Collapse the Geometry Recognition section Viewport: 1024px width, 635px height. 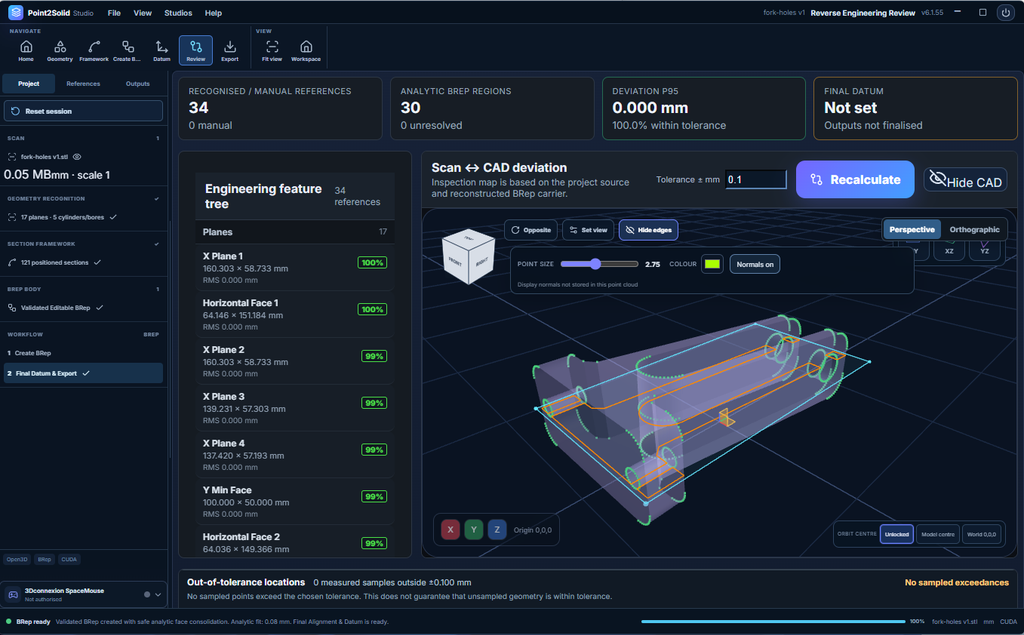coord(157,199)
